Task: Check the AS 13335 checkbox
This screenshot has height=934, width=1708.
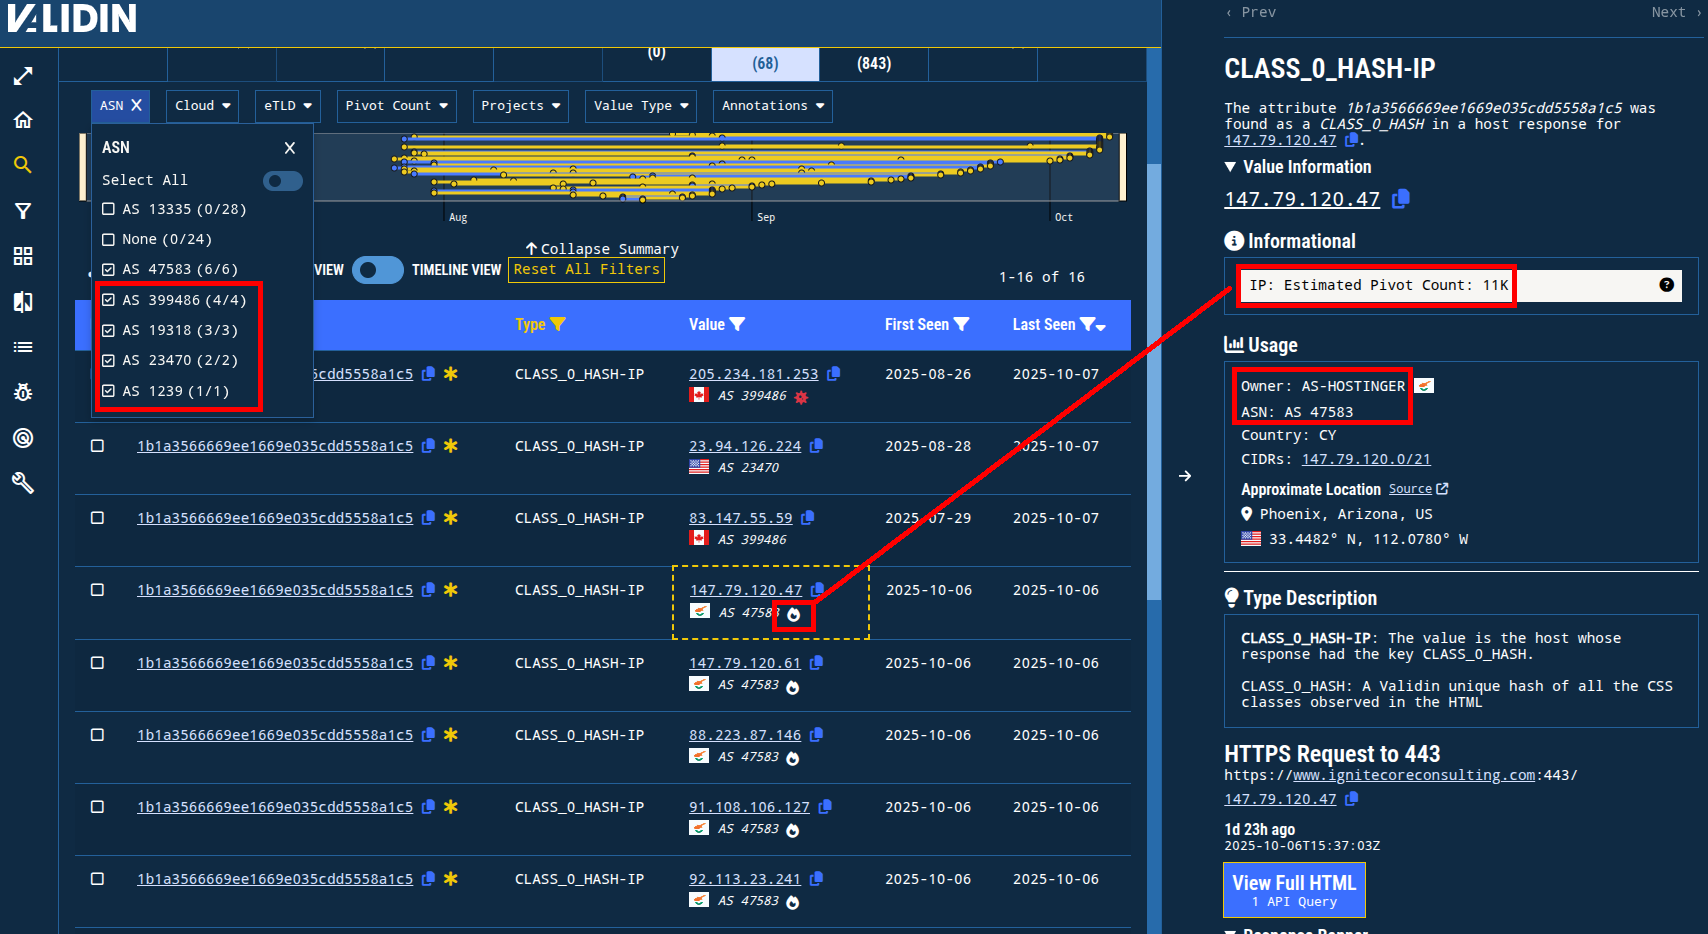Action: click(109, 209)
